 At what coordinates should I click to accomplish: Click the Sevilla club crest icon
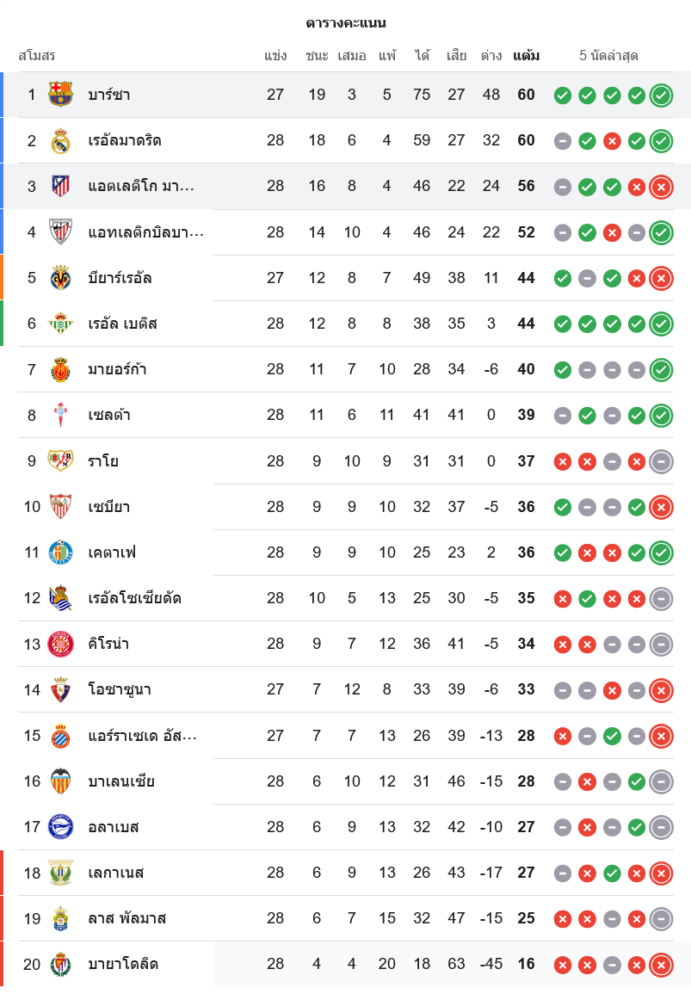61,507
